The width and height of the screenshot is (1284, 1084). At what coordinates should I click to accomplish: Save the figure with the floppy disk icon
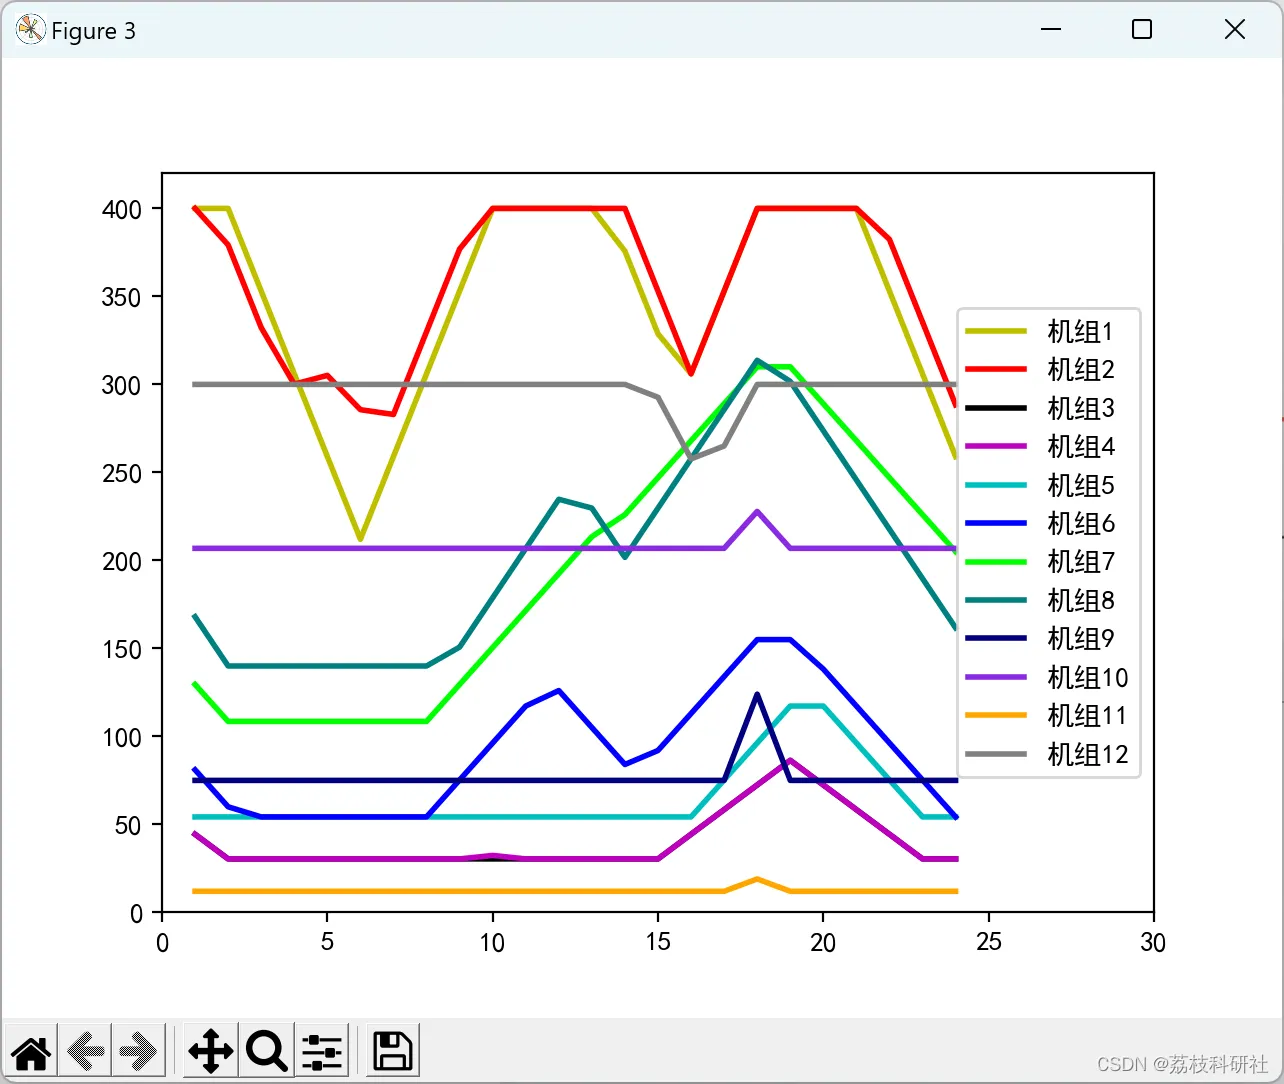[x=393, y=1051]
